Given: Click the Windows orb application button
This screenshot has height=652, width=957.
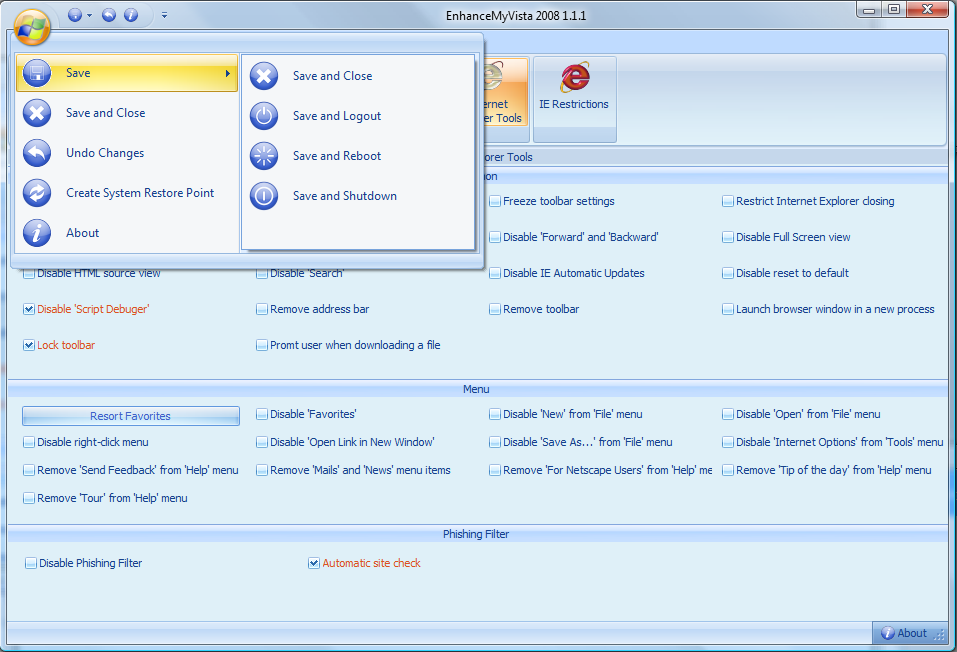Looking at the screenshot, I should [32, 27].
